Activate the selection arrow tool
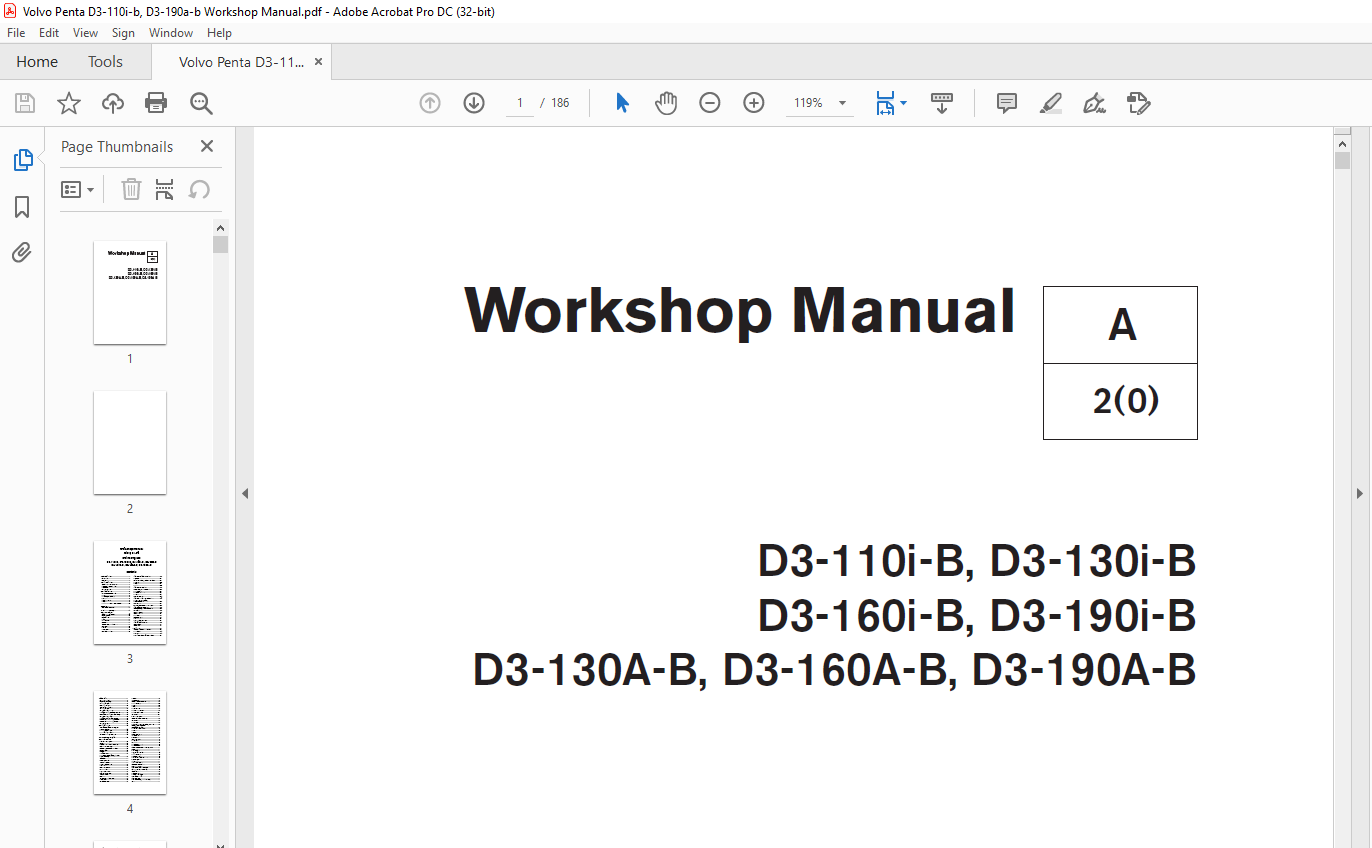 pyautogui.click(x=622, y=103)
